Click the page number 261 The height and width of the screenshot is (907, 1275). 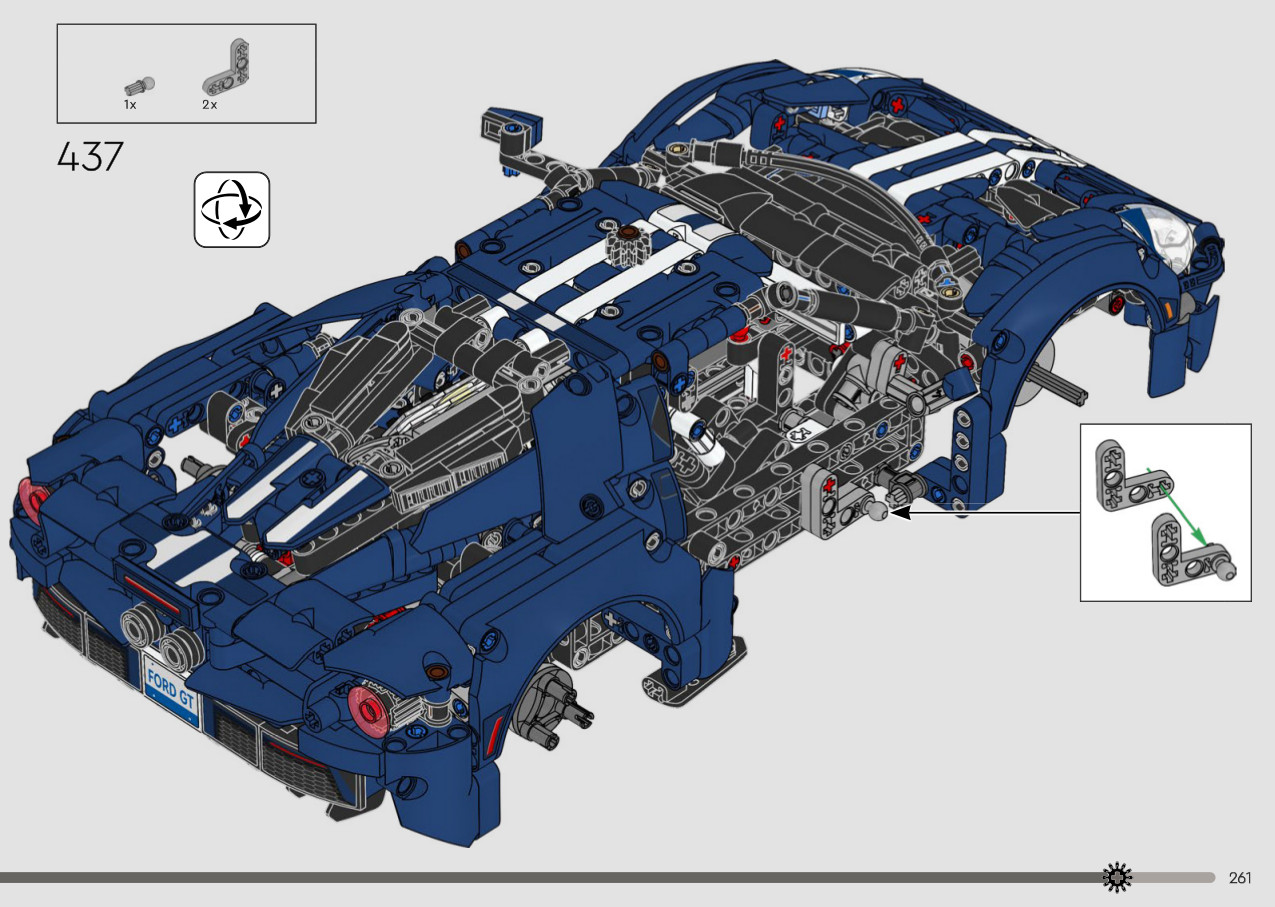(1240, 878)
